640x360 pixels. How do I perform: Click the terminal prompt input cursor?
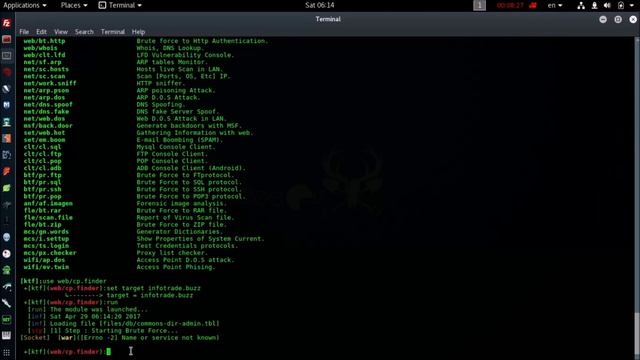109,351
